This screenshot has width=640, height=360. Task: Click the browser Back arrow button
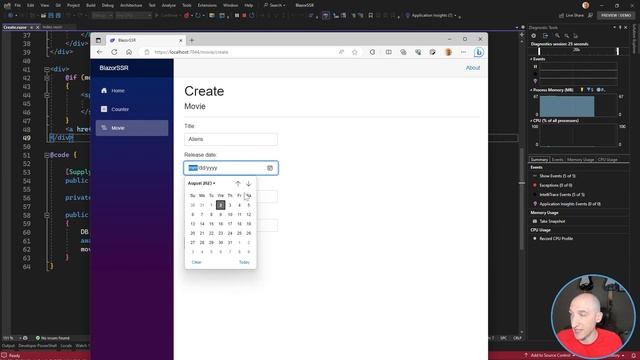pyautogui.click(x=100, y=52)
